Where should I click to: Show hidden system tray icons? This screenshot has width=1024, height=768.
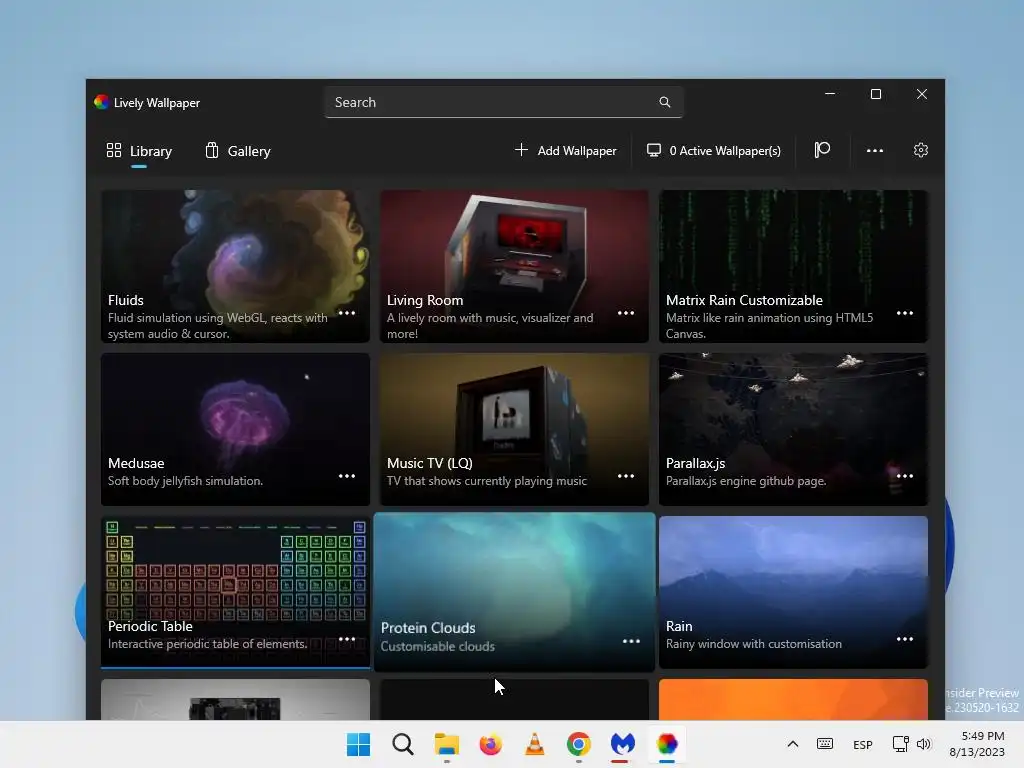pos(793,744)
